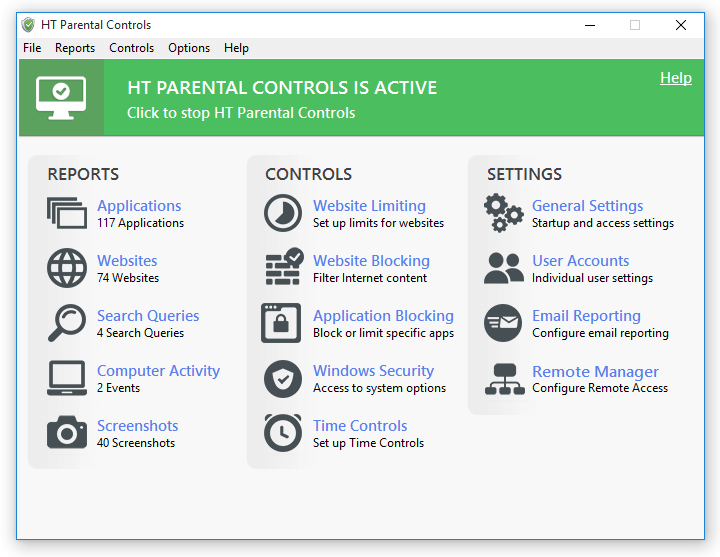The image size is (720, 557).
Task: Click the monitor checkmark status icon
Action: pyautogui.click(x=61, y=98)
